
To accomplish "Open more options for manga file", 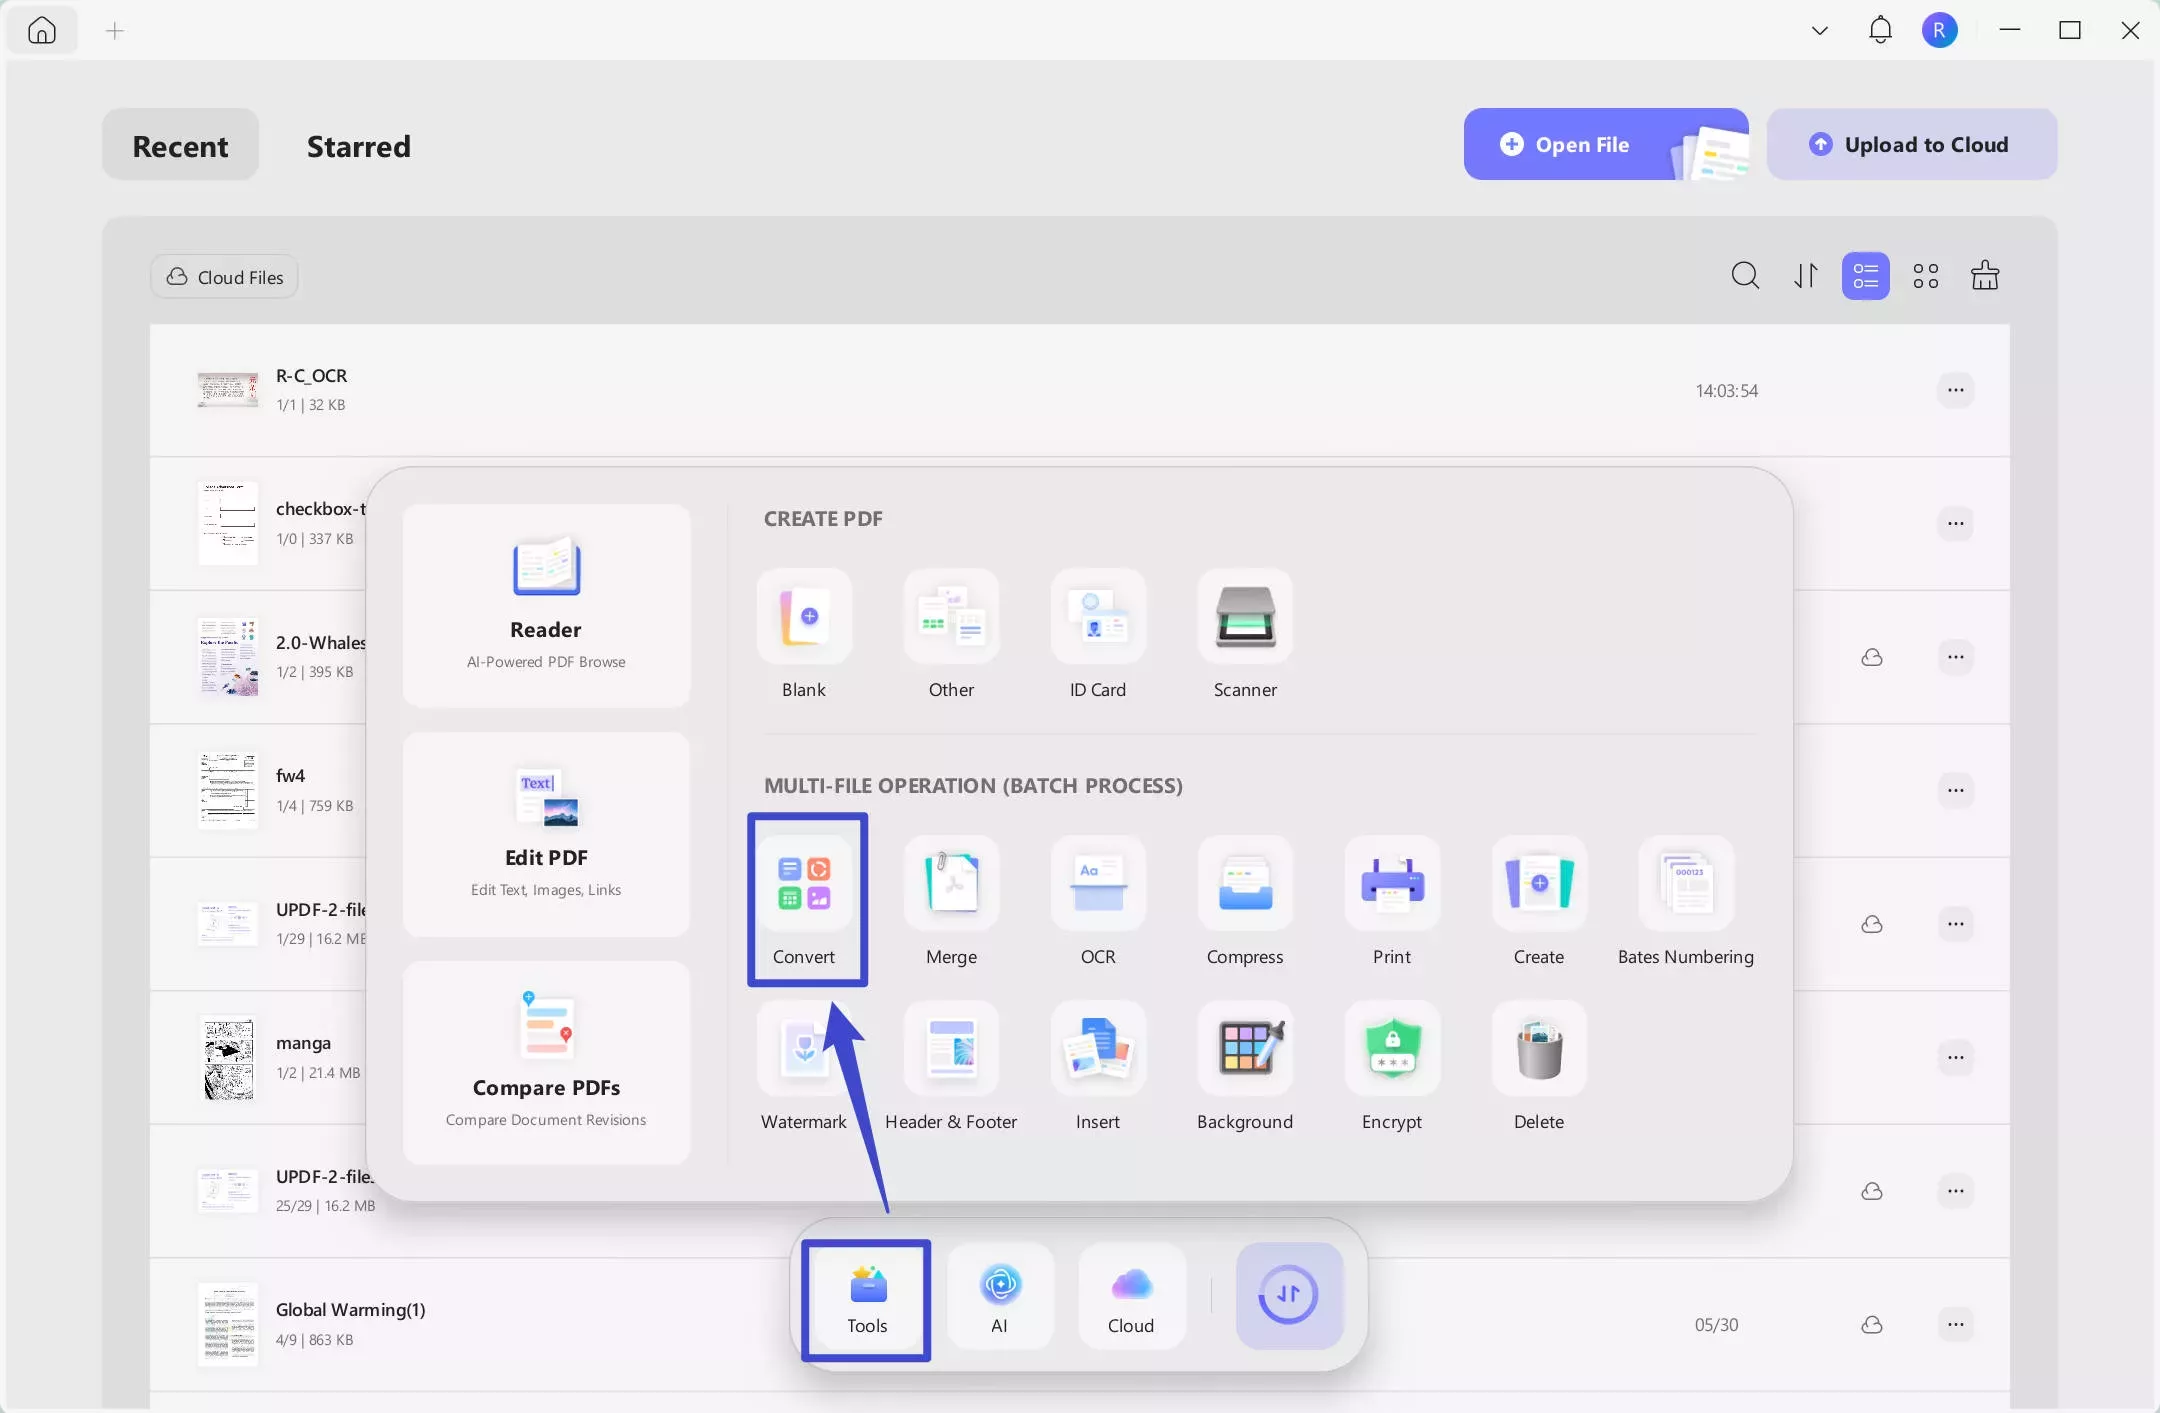I will (x=1956, y=1057).
